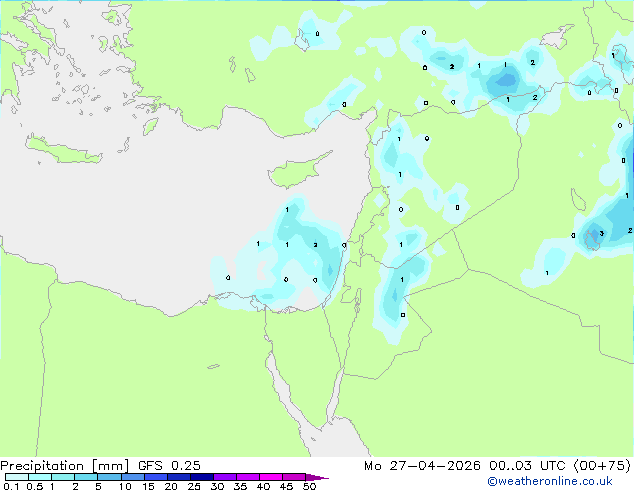Click the '00..03 UTC' time range text
The width and height of the screenshot is (634, 490).
(527, 466)
